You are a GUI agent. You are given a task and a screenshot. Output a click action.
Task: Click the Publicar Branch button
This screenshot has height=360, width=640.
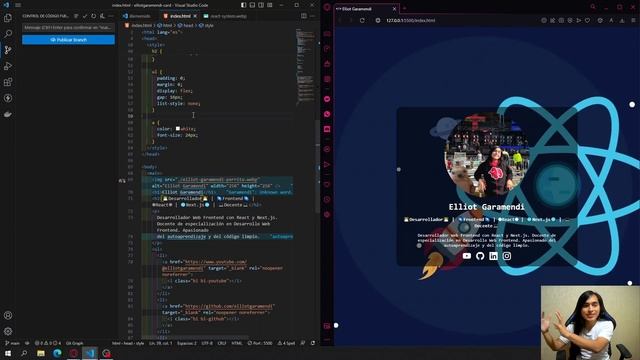(68, 40)
